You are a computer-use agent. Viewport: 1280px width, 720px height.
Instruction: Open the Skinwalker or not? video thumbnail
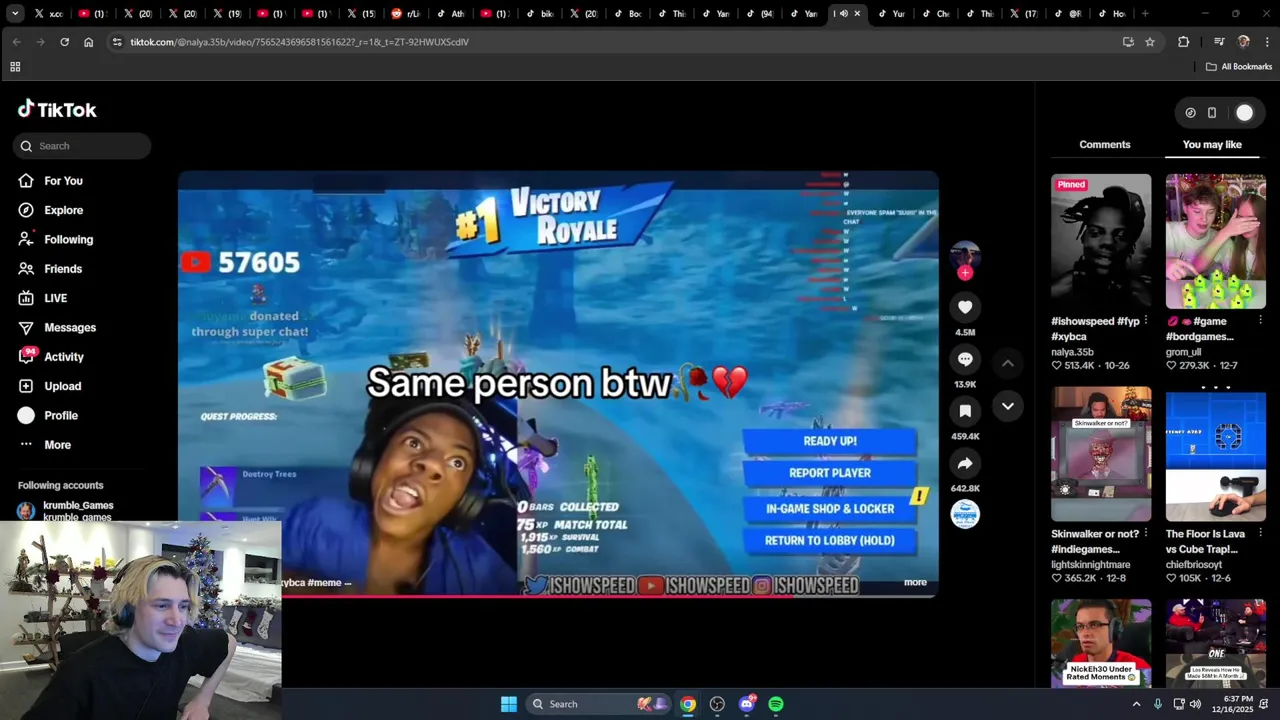pos(1101,456)
